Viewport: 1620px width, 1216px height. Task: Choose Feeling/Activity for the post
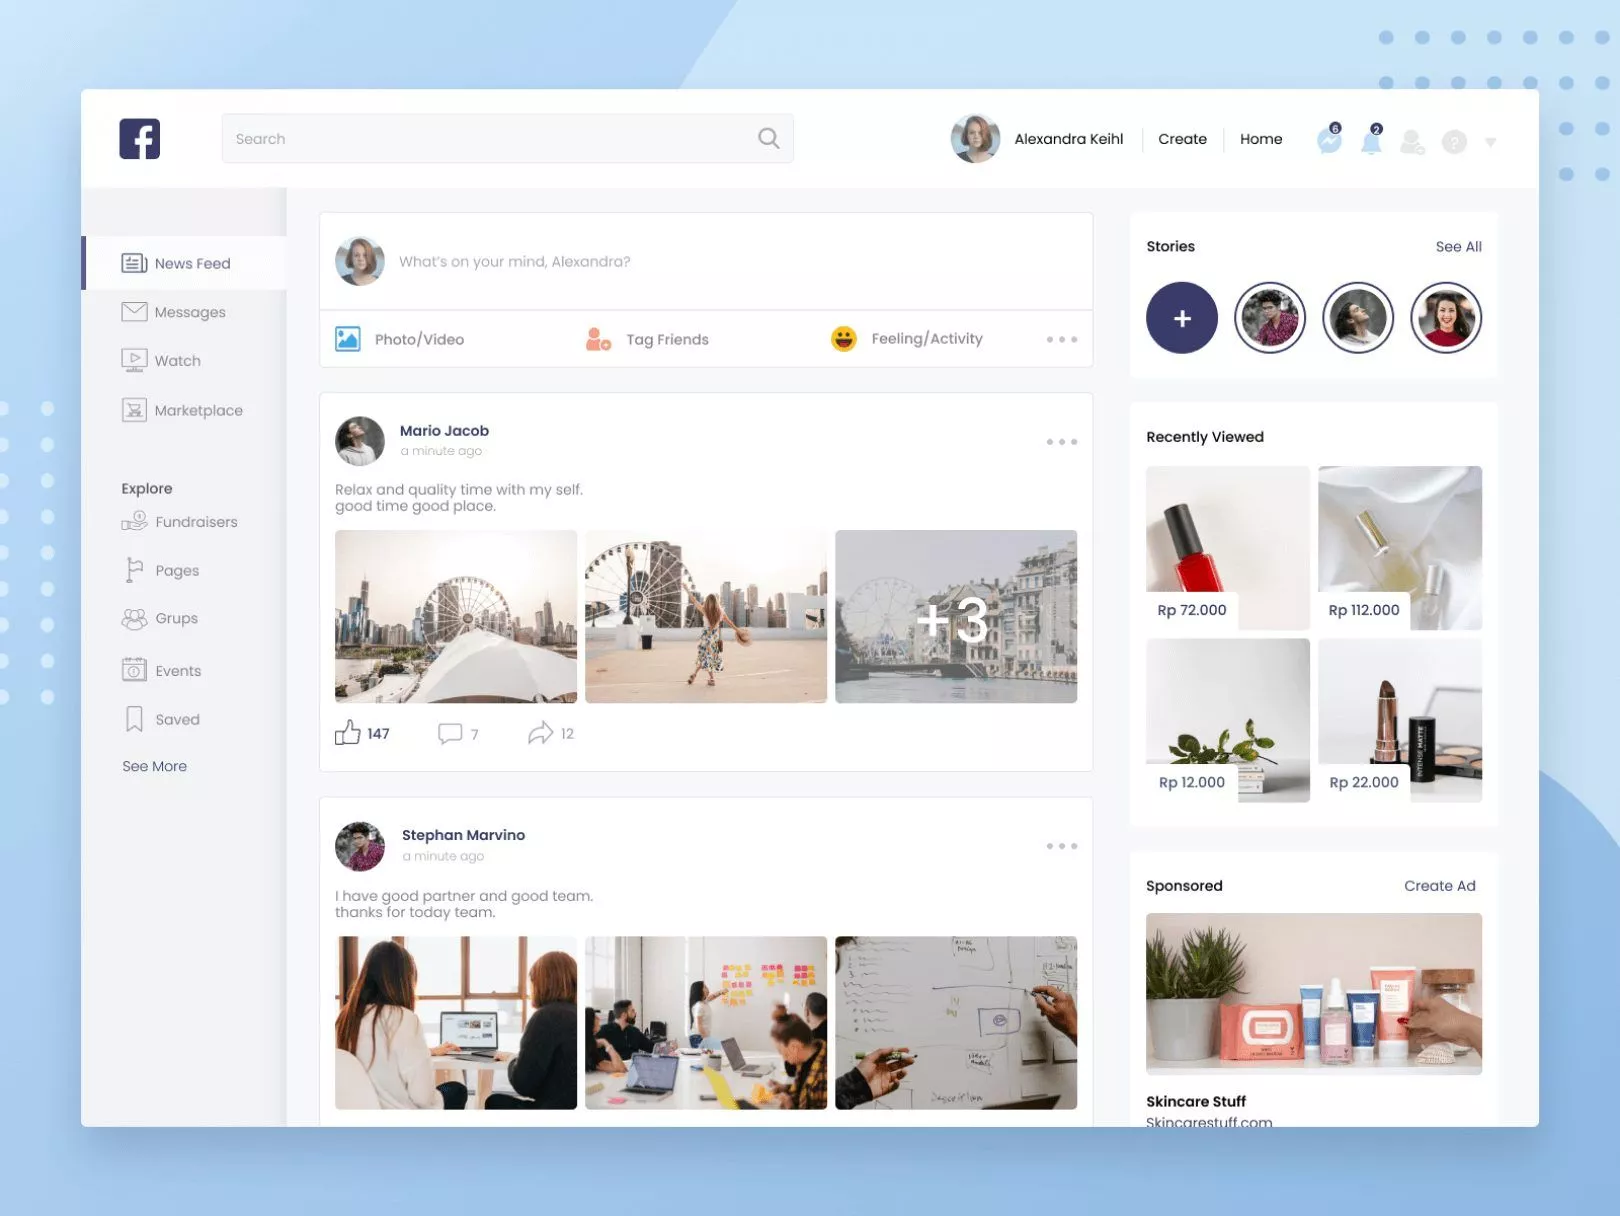(906, 339)
